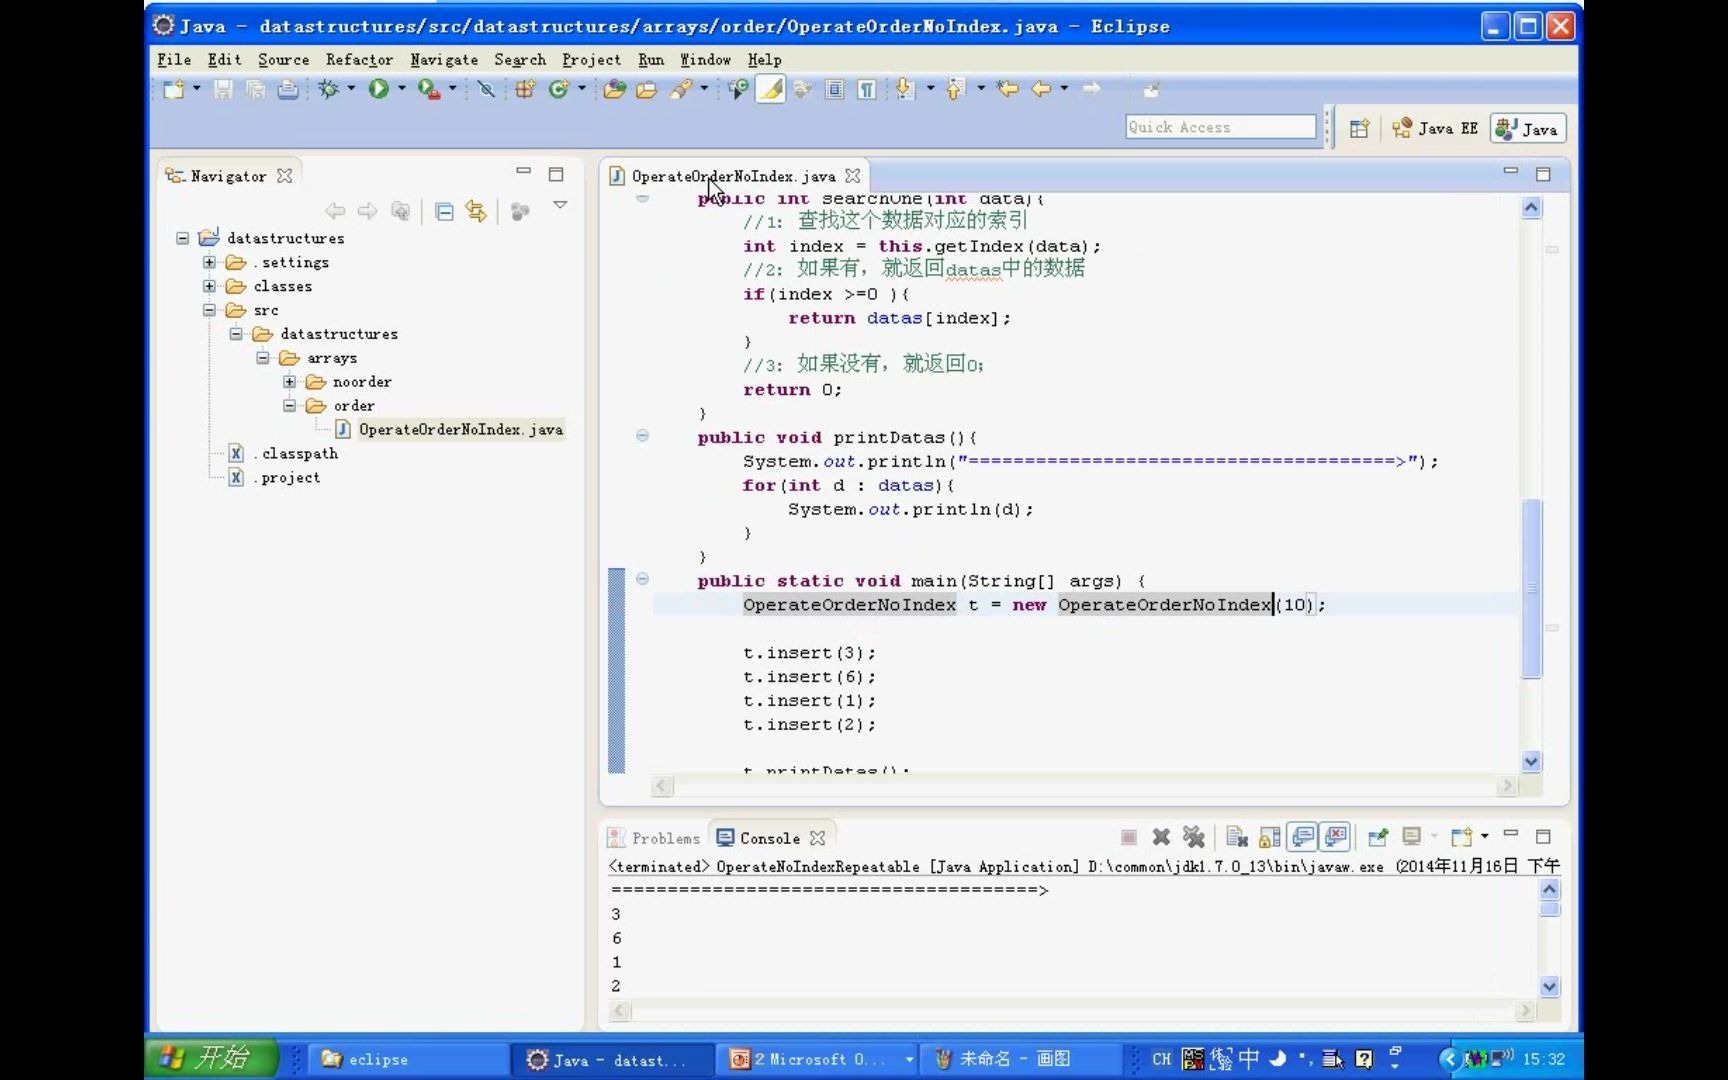Open the Refactor menu
1728x1080 pixels.
coord(359,60)
